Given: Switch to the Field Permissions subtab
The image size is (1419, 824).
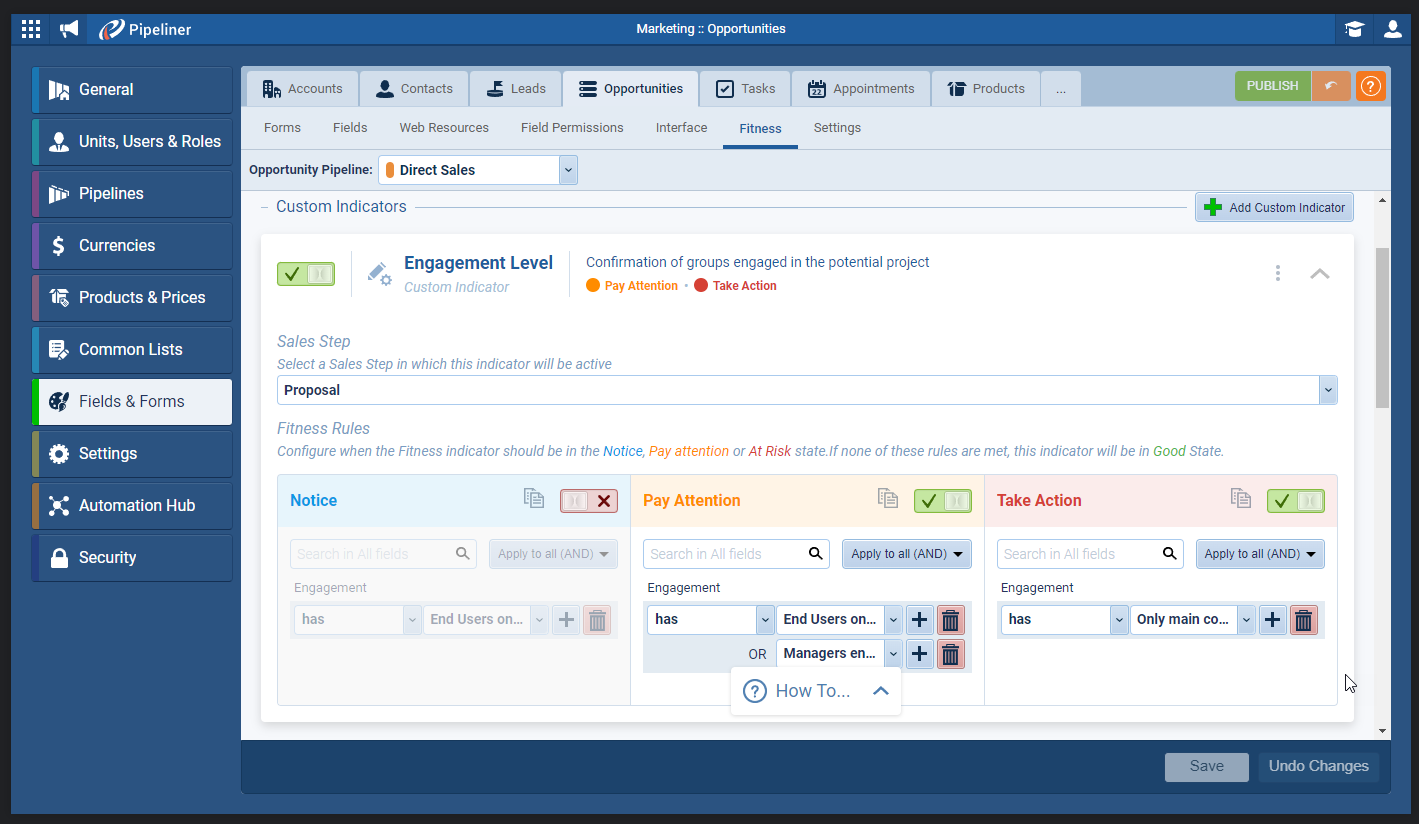Looking at the screenshot, I should coord(572,128).
